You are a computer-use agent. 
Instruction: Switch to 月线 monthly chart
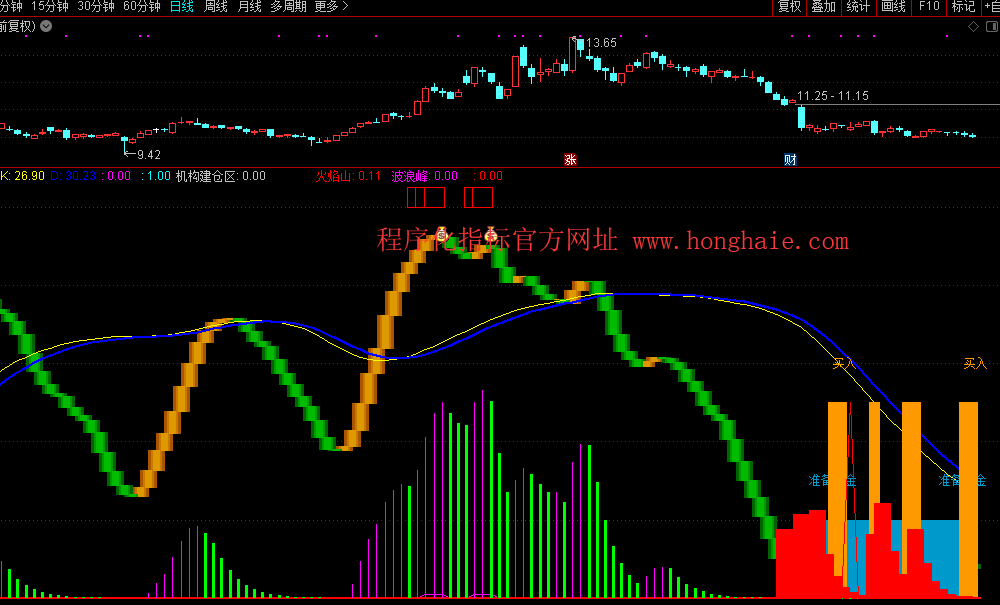[x=249, y=7]
